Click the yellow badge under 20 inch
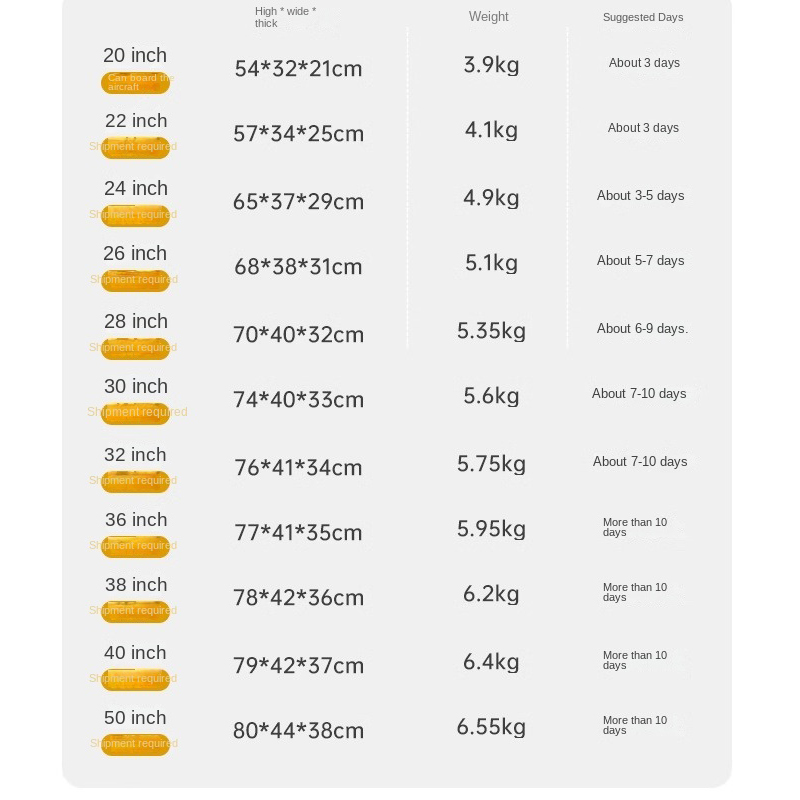800x800 pixels. coord(135,83)
